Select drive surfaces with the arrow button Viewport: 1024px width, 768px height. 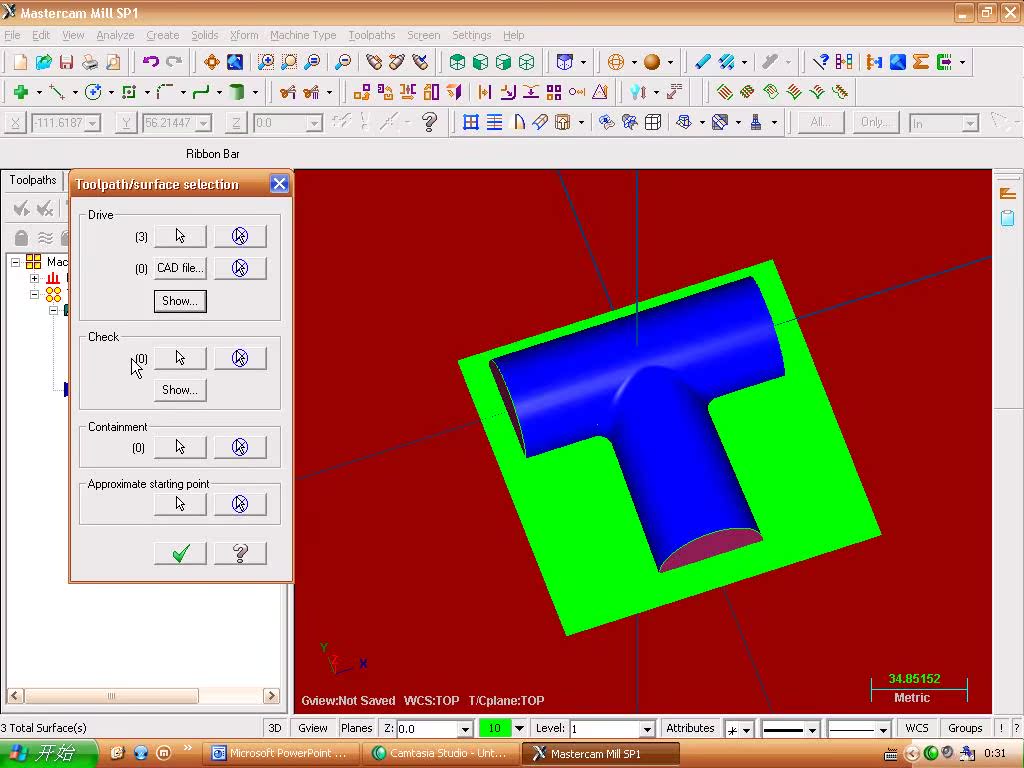[180, 236]
